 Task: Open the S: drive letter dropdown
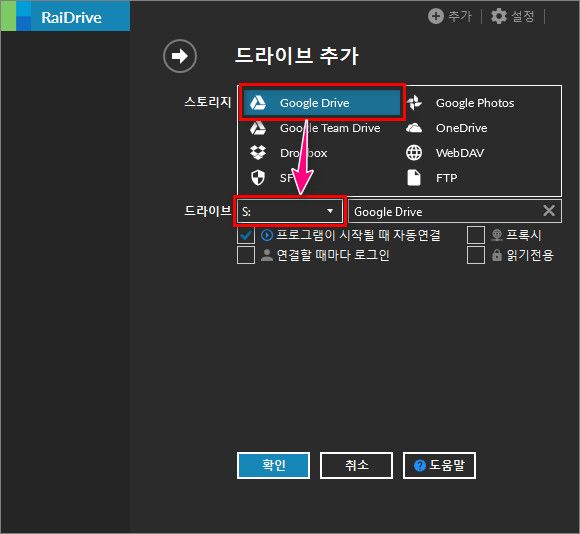(x=290, y=211)
